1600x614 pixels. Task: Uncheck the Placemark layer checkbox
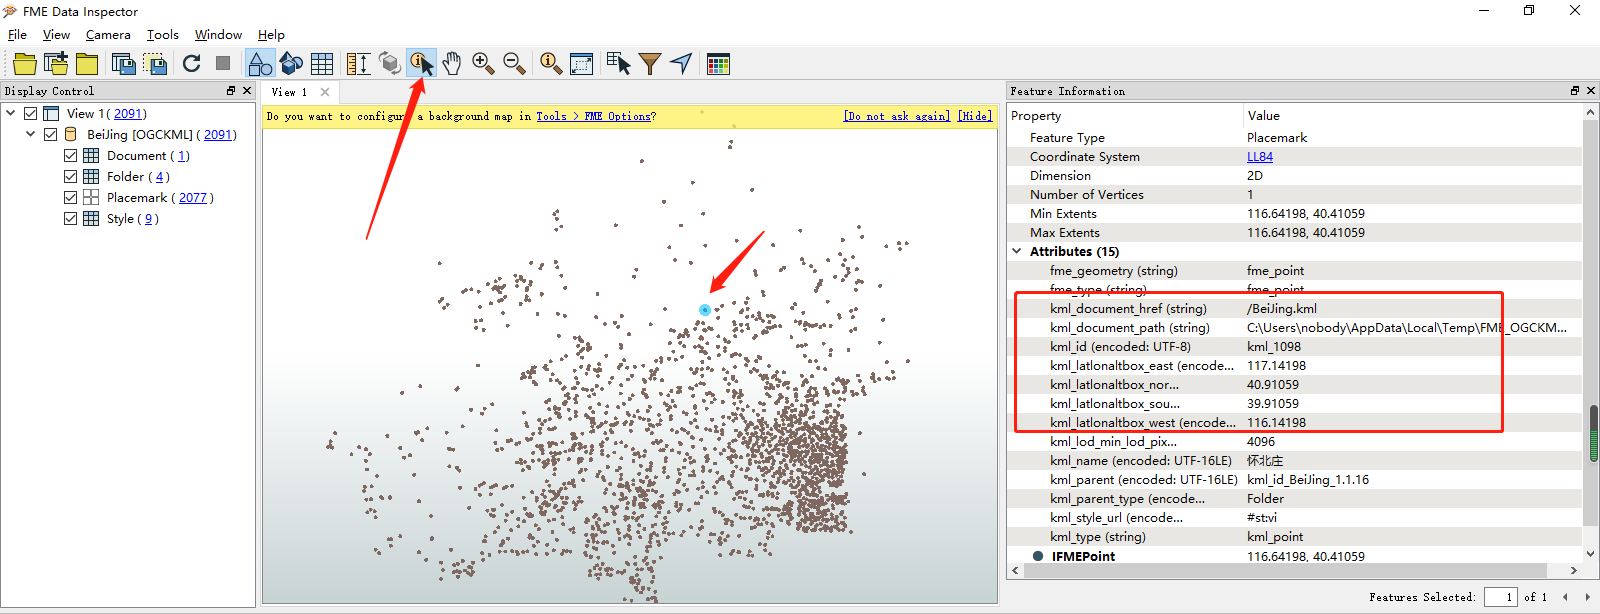click(x=70, y=197)
